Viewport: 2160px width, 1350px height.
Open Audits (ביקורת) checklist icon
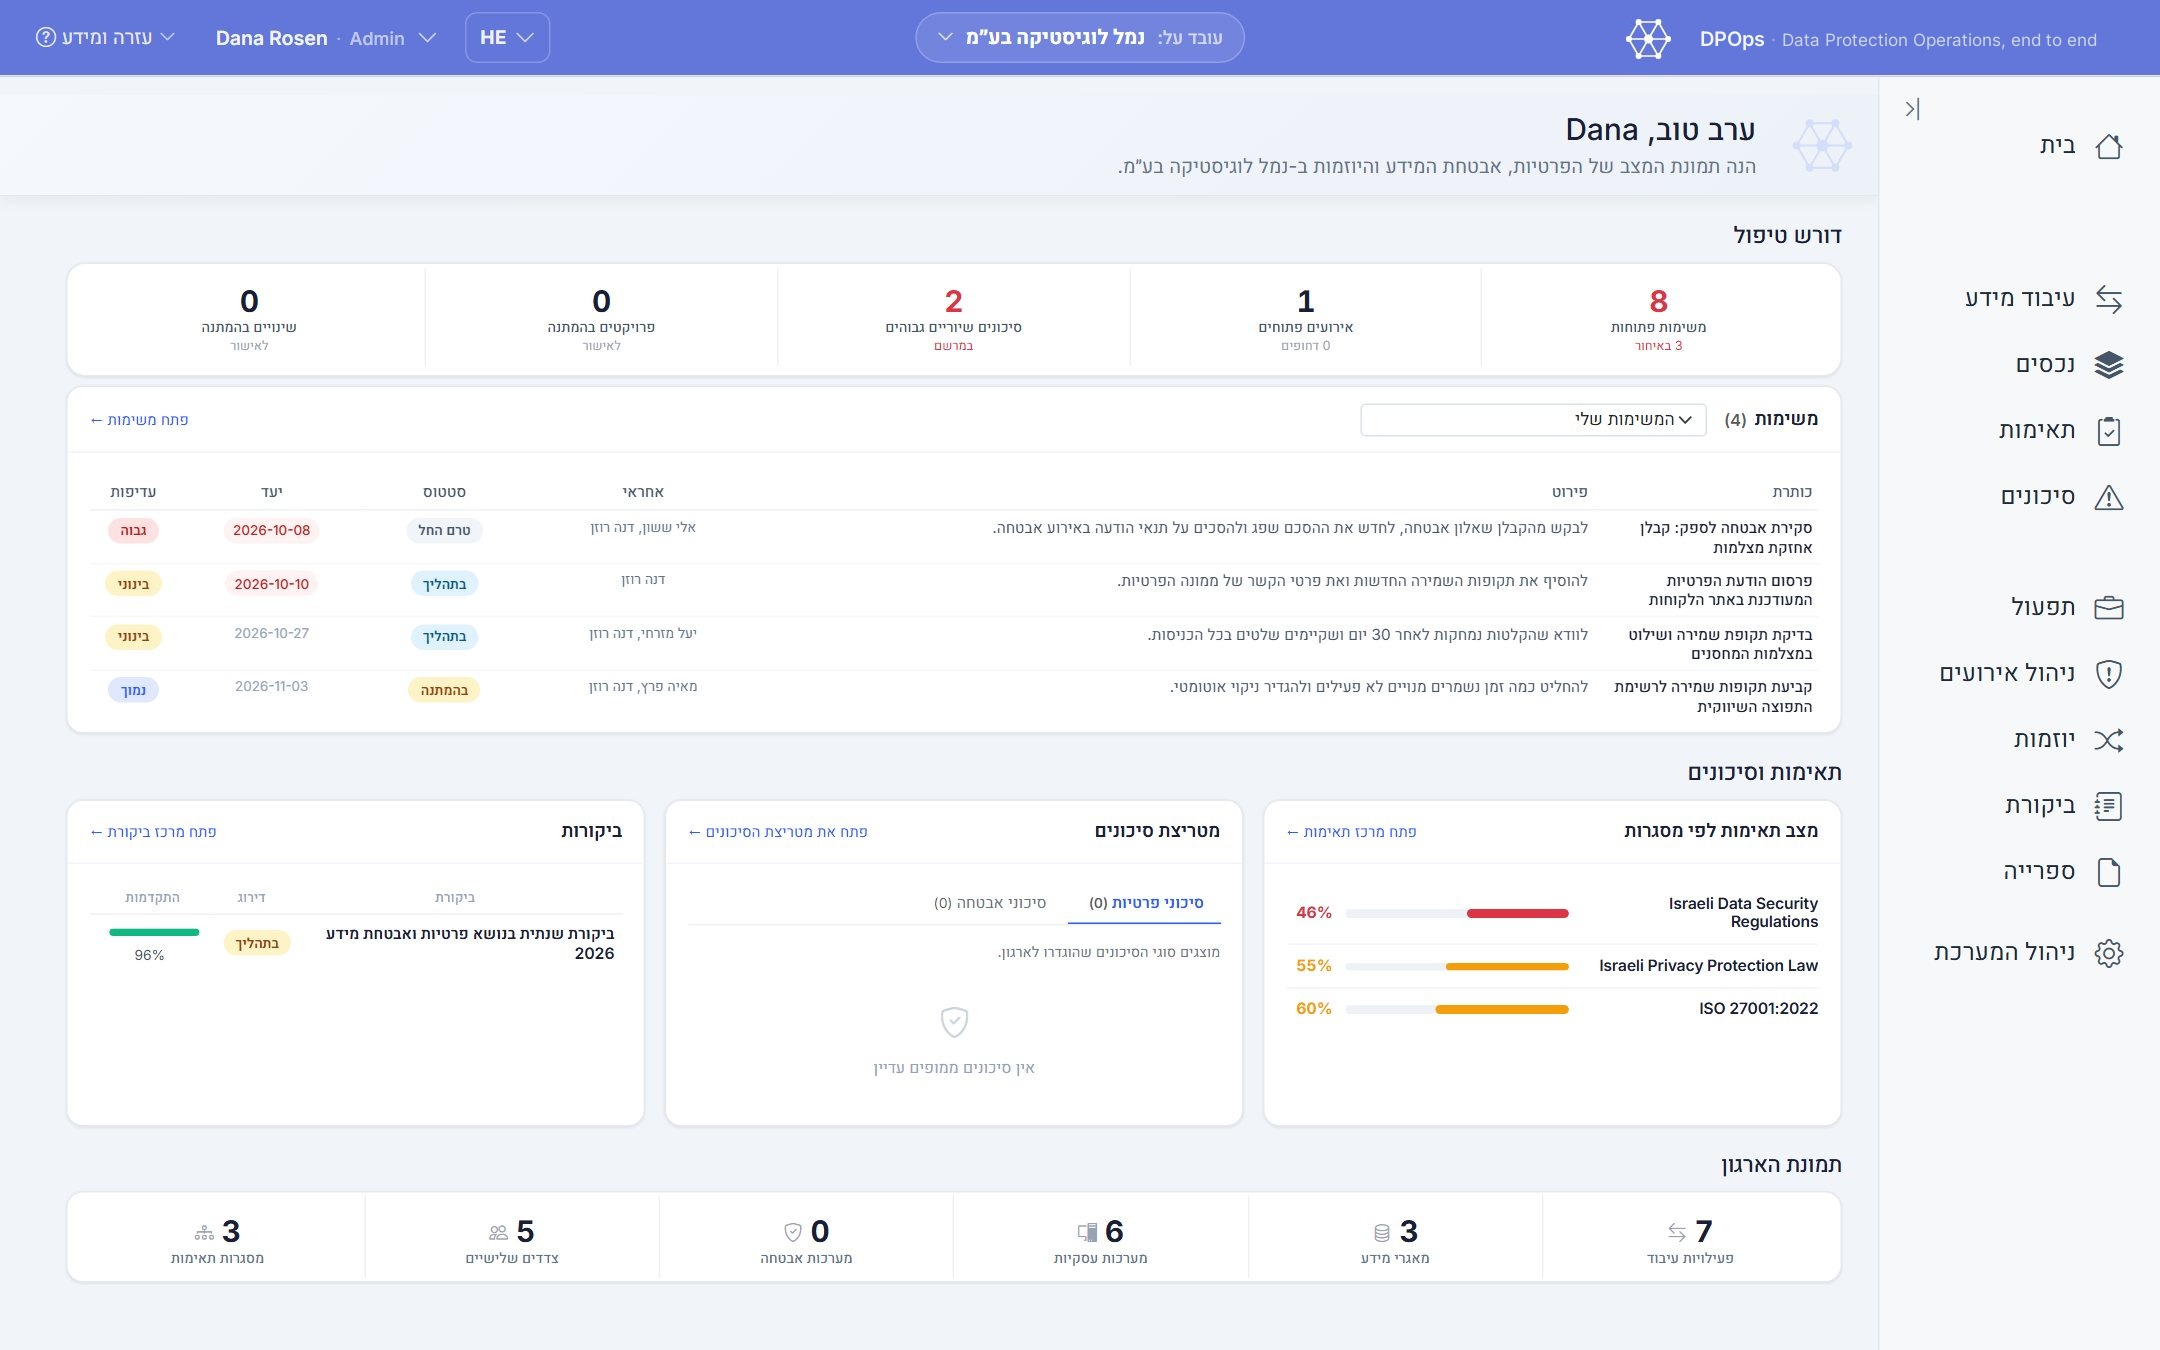[2109, 806]
